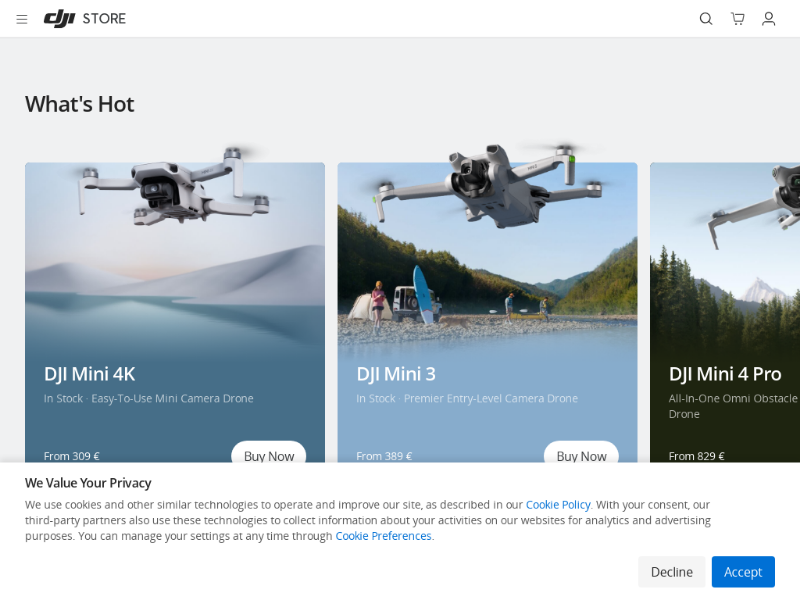
Task: Click the From 829 € price
Action: click(696, 456)
